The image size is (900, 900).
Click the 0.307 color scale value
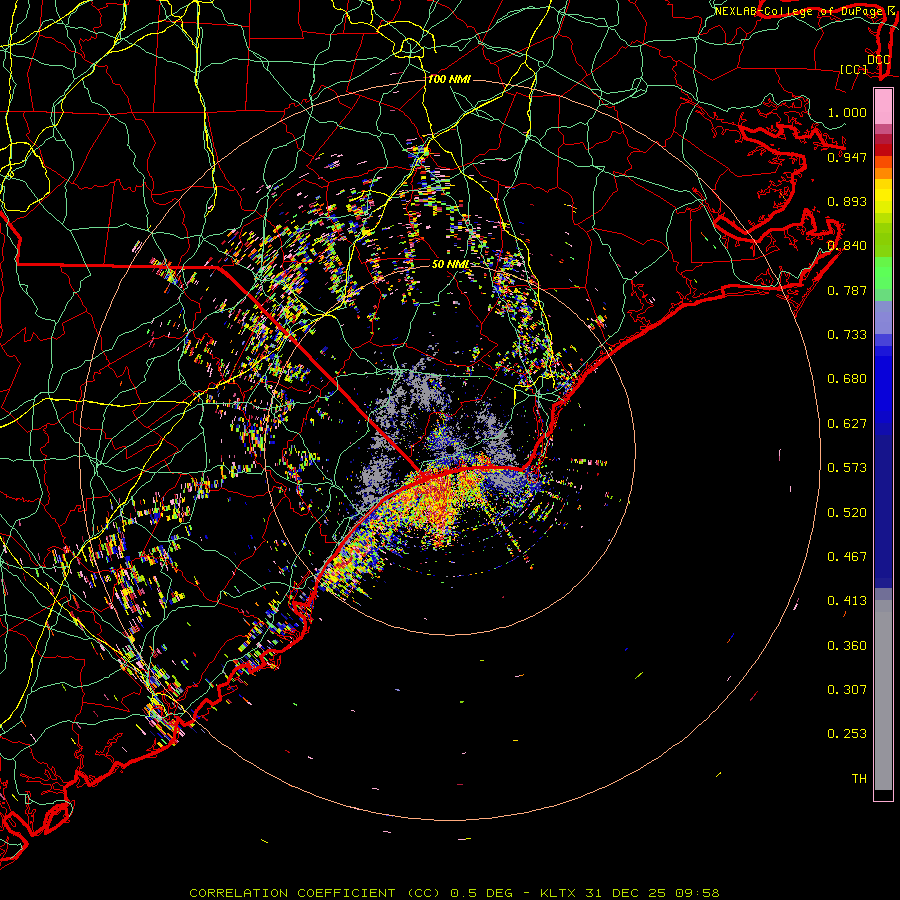click(x=847, y=690)
